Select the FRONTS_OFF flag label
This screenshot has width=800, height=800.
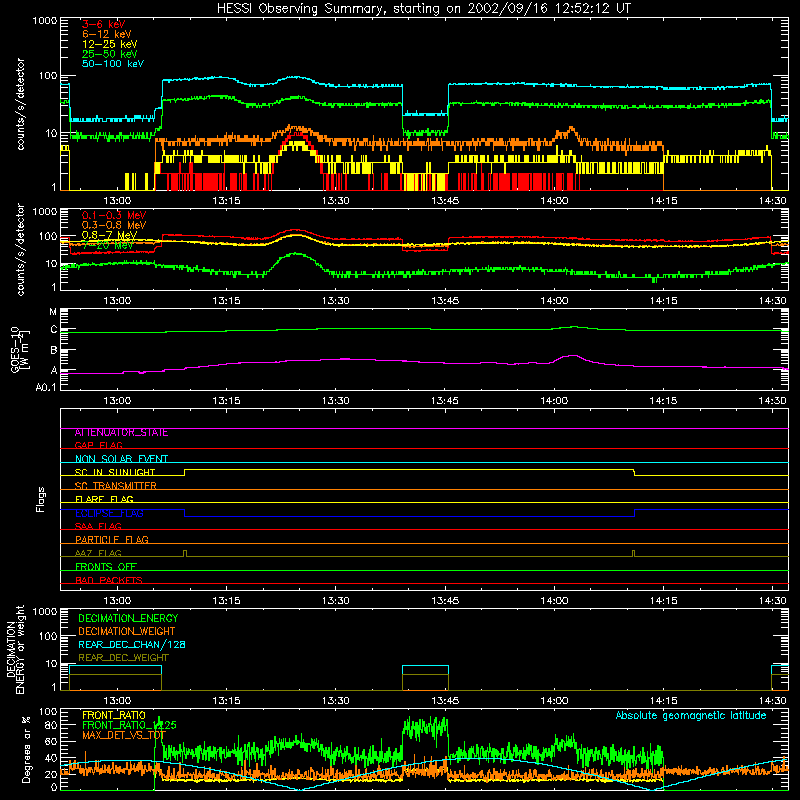106,566
